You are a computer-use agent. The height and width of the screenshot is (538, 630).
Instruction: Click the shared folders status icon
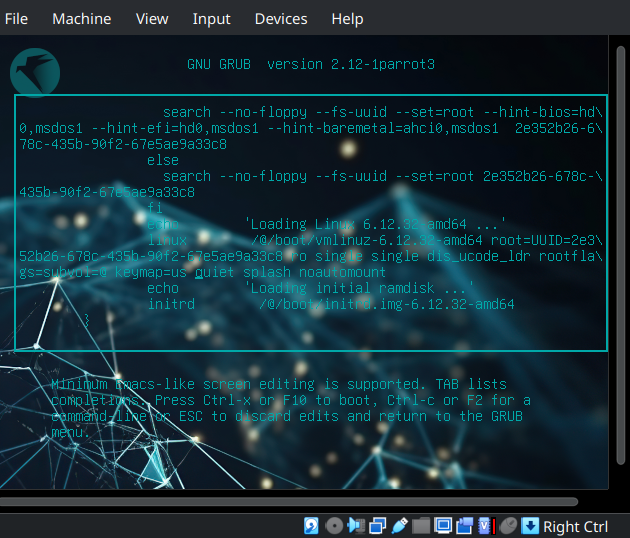pos(421,526)
